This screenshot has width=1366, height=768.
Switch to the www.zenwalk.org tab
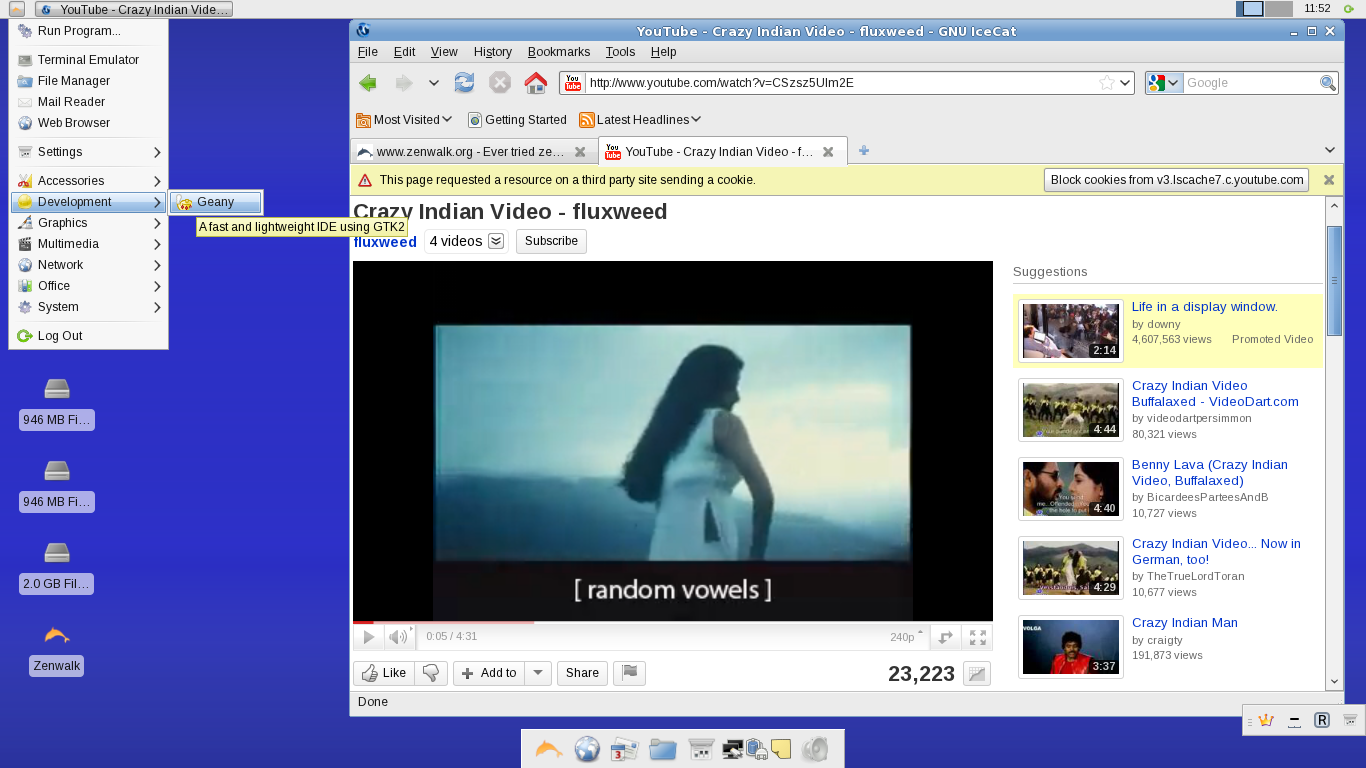coord(460,152)
